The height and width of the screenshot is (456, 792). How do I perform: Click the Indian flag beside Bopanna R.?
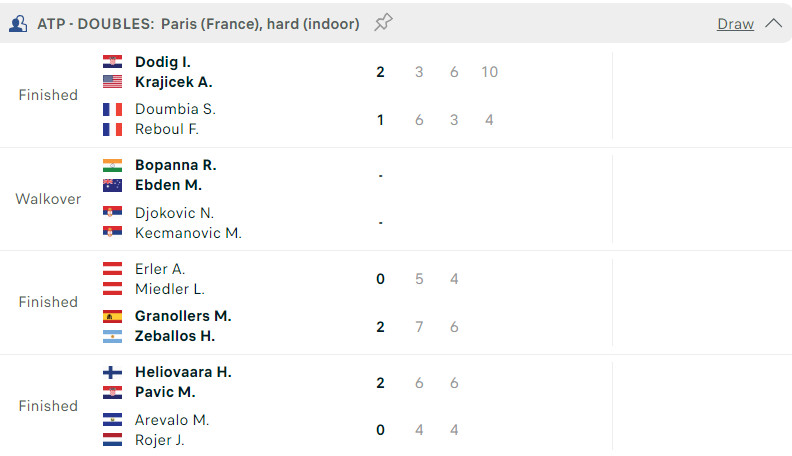pyautogui.click(x=112, y=165)
